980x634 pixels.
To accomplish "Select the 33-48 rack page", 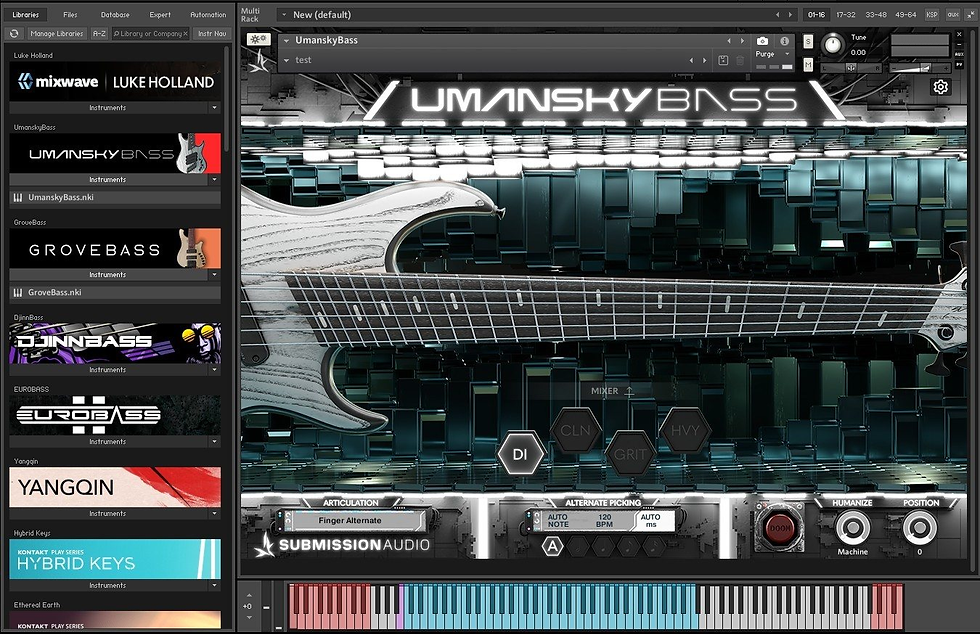I will pos(875,14).
